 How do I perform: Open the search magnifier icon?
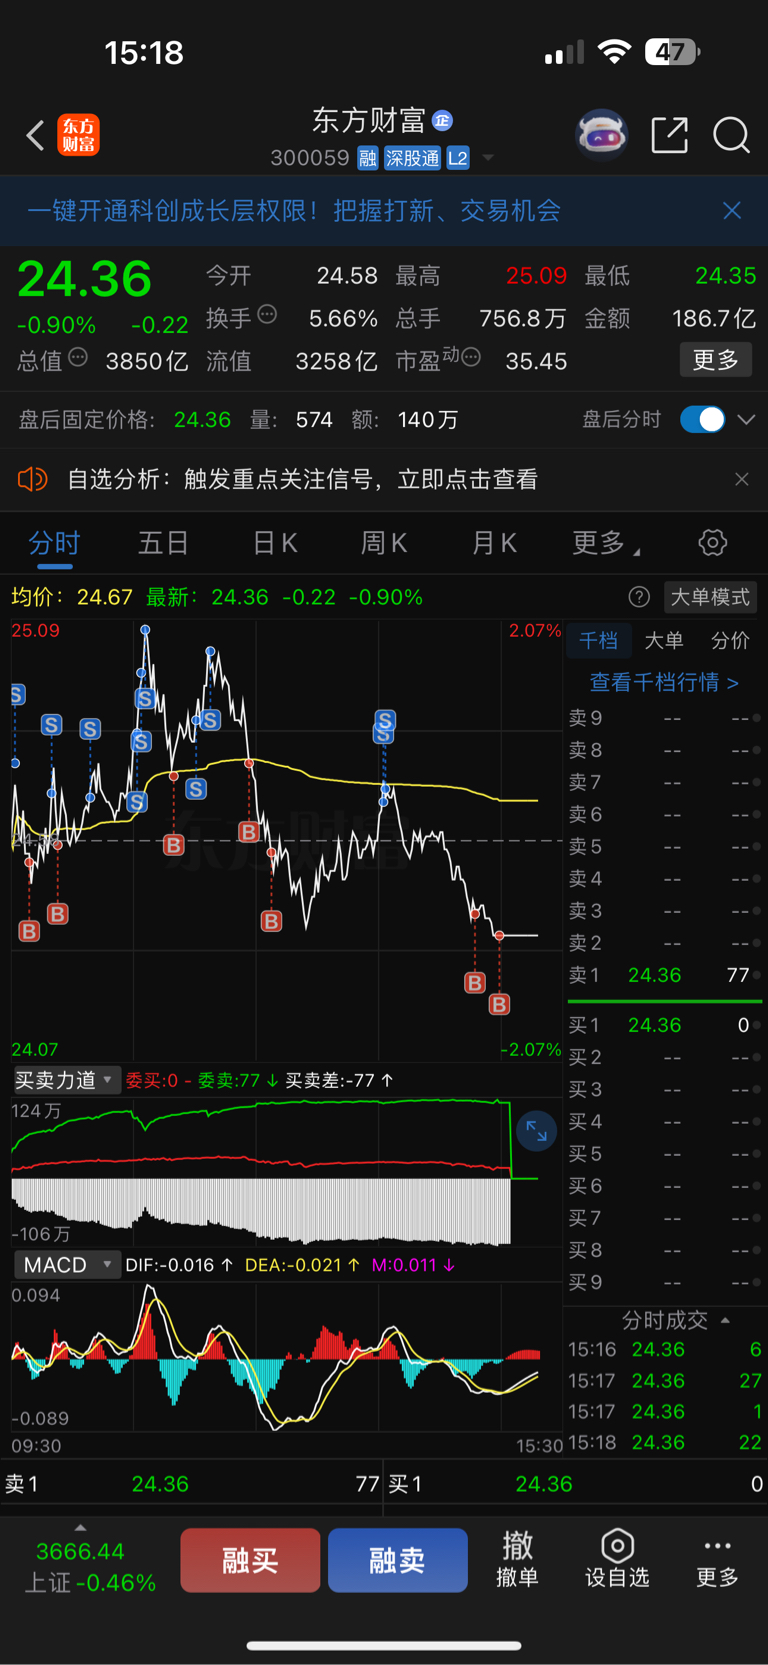pyautogui.click(x=731, y=134)
